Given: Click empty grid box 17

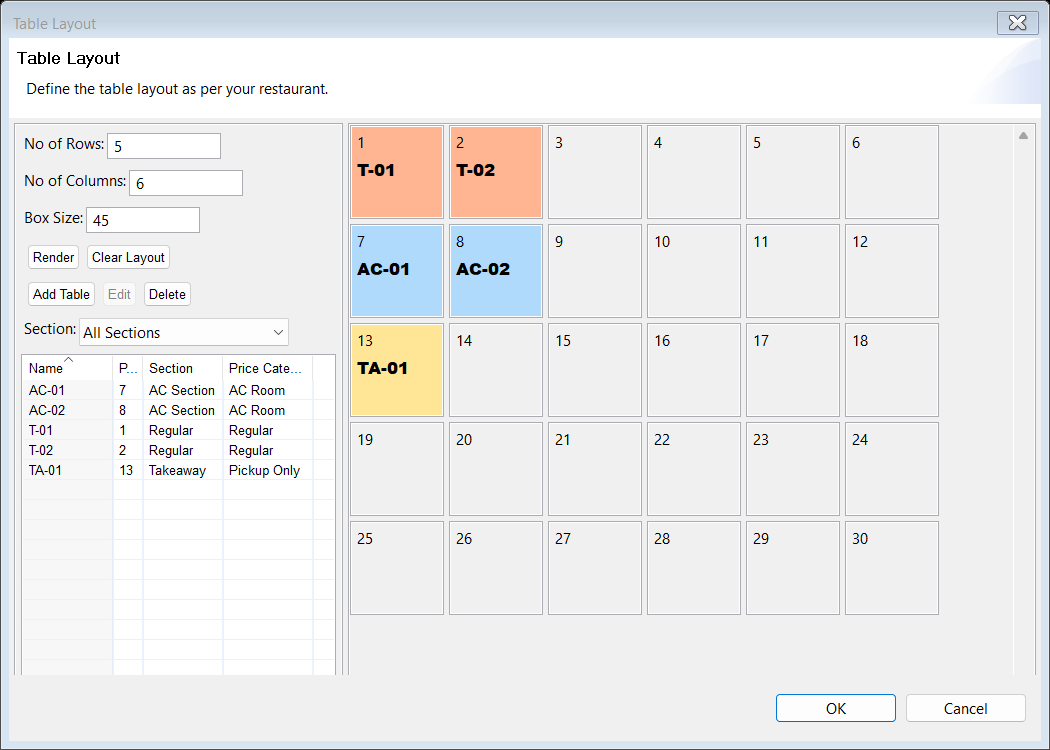Looking at the screenshot, I should (x=794, y=370).
